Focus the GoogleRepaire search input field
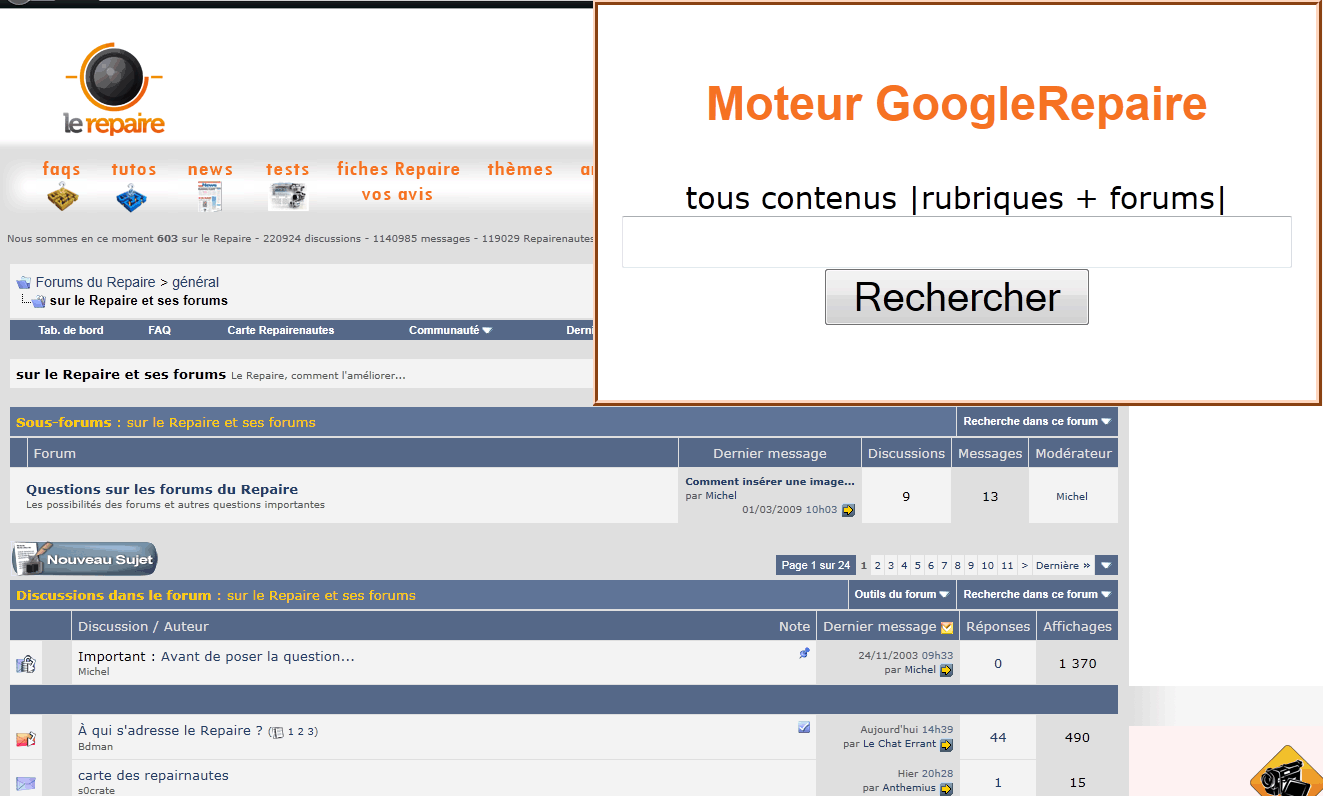This screenshot has width=1323, height=796. click(x=957, y=242)
